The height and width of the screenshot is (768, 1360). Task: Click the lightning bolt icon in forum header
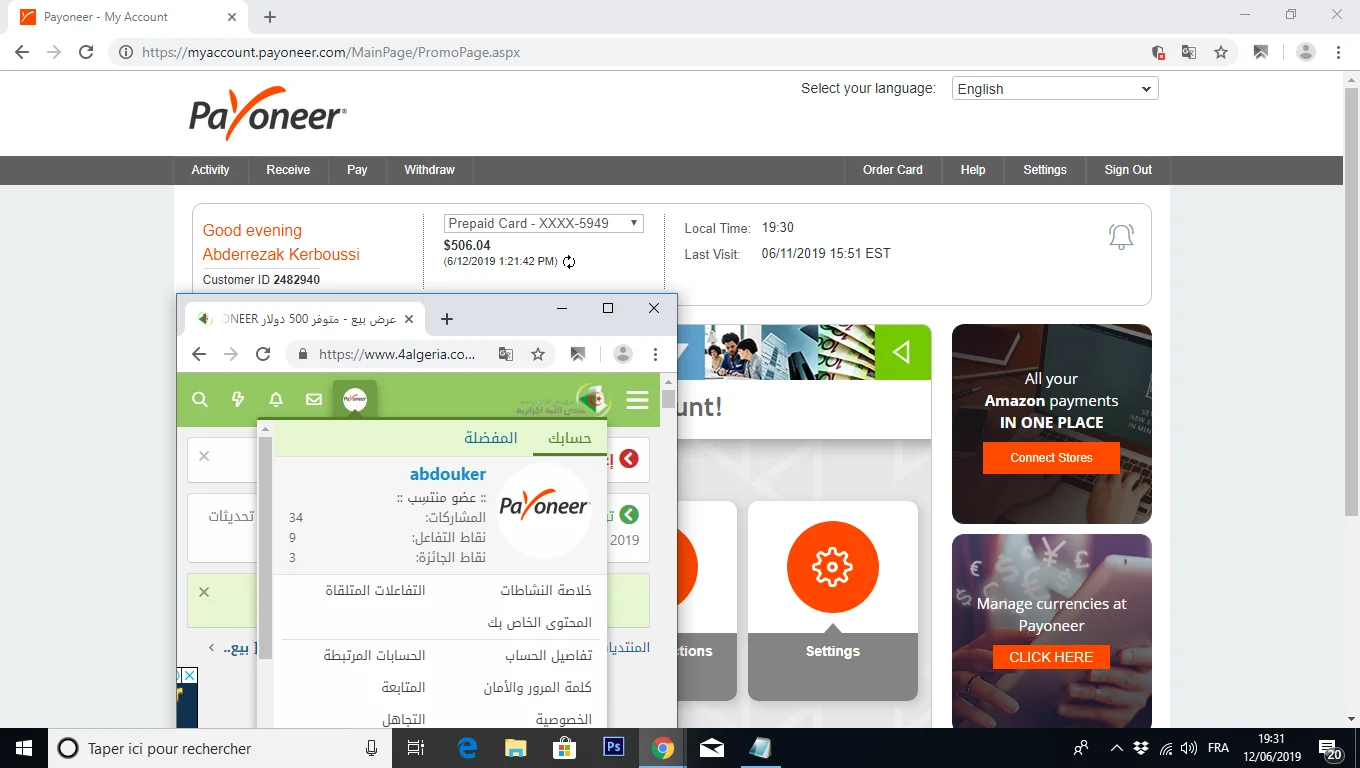(x=238, y=400)
